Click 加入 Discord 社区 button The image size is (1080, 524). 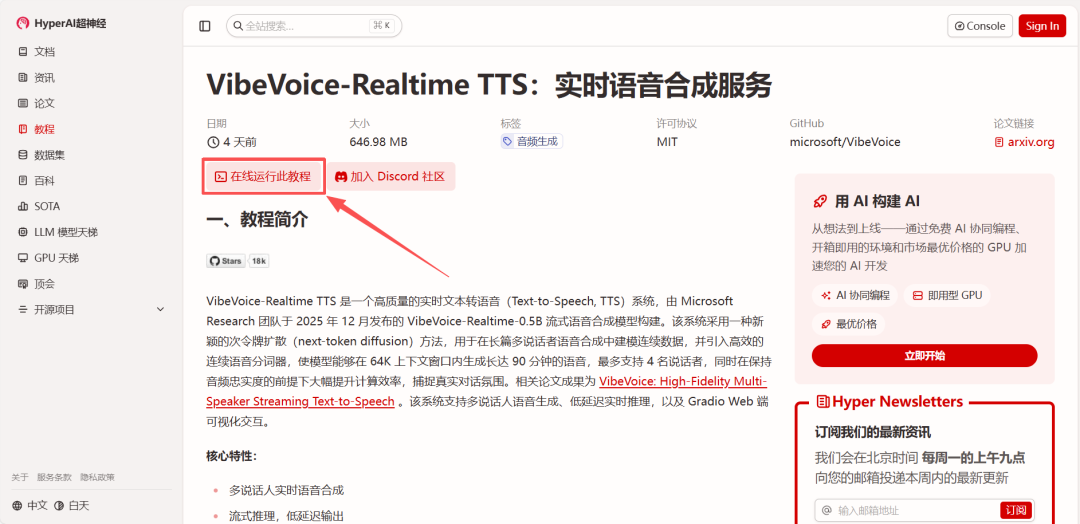(x=390, y=176)
